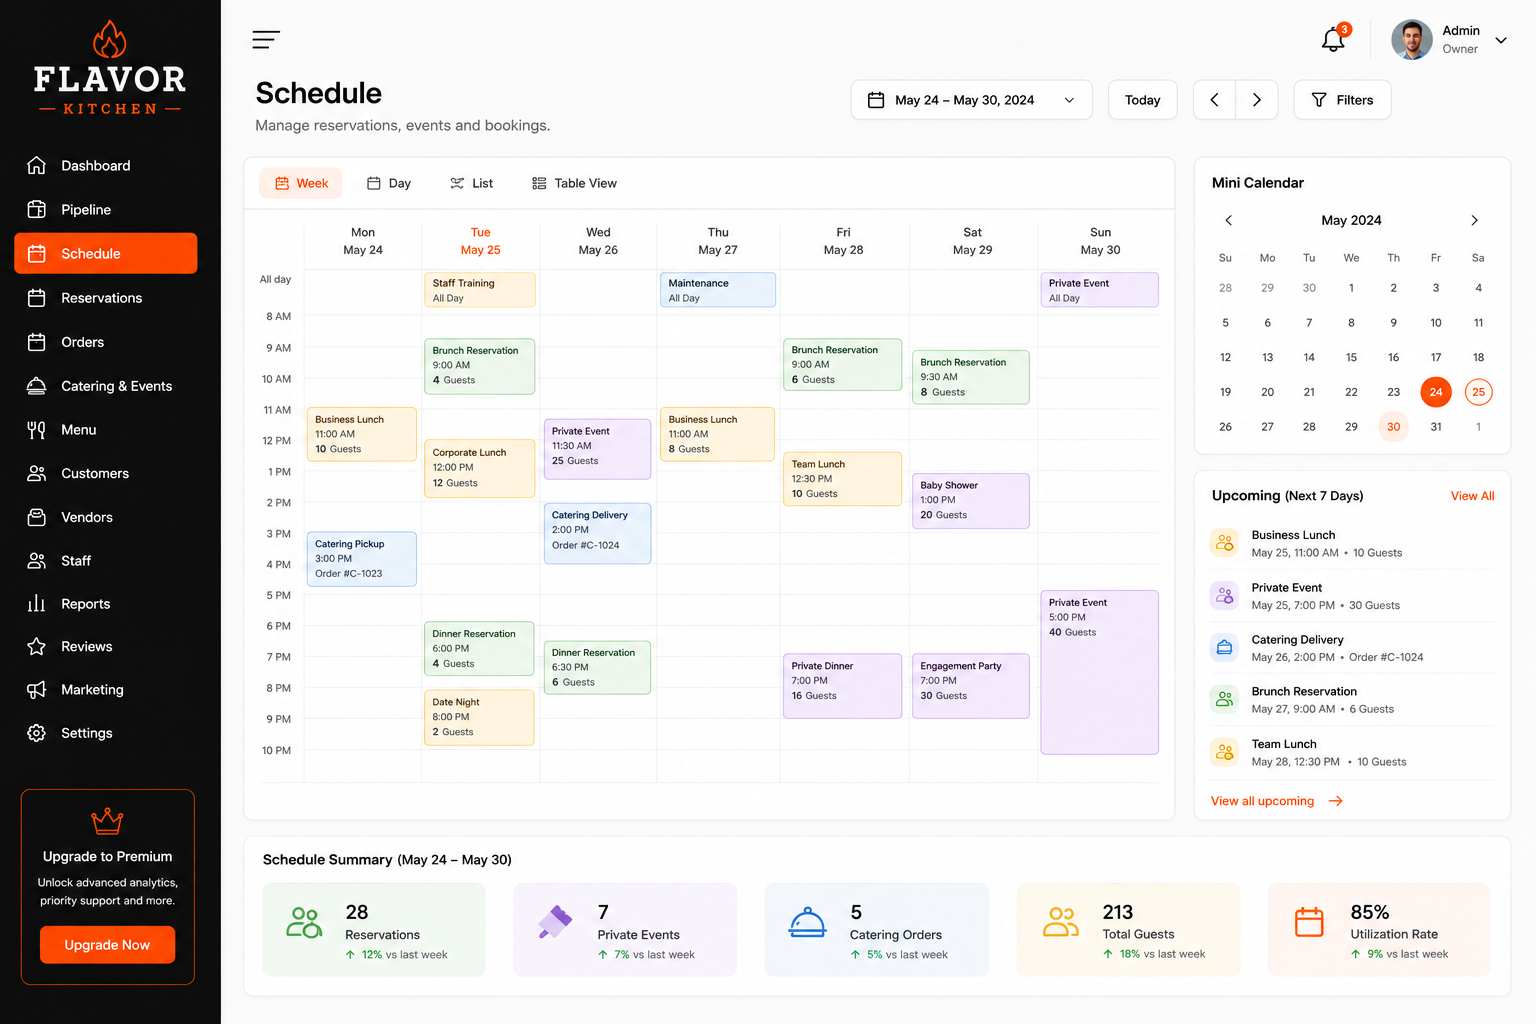
Task: Open the May 24 – May 30 date range dropdown
Action: pos(971,100)
